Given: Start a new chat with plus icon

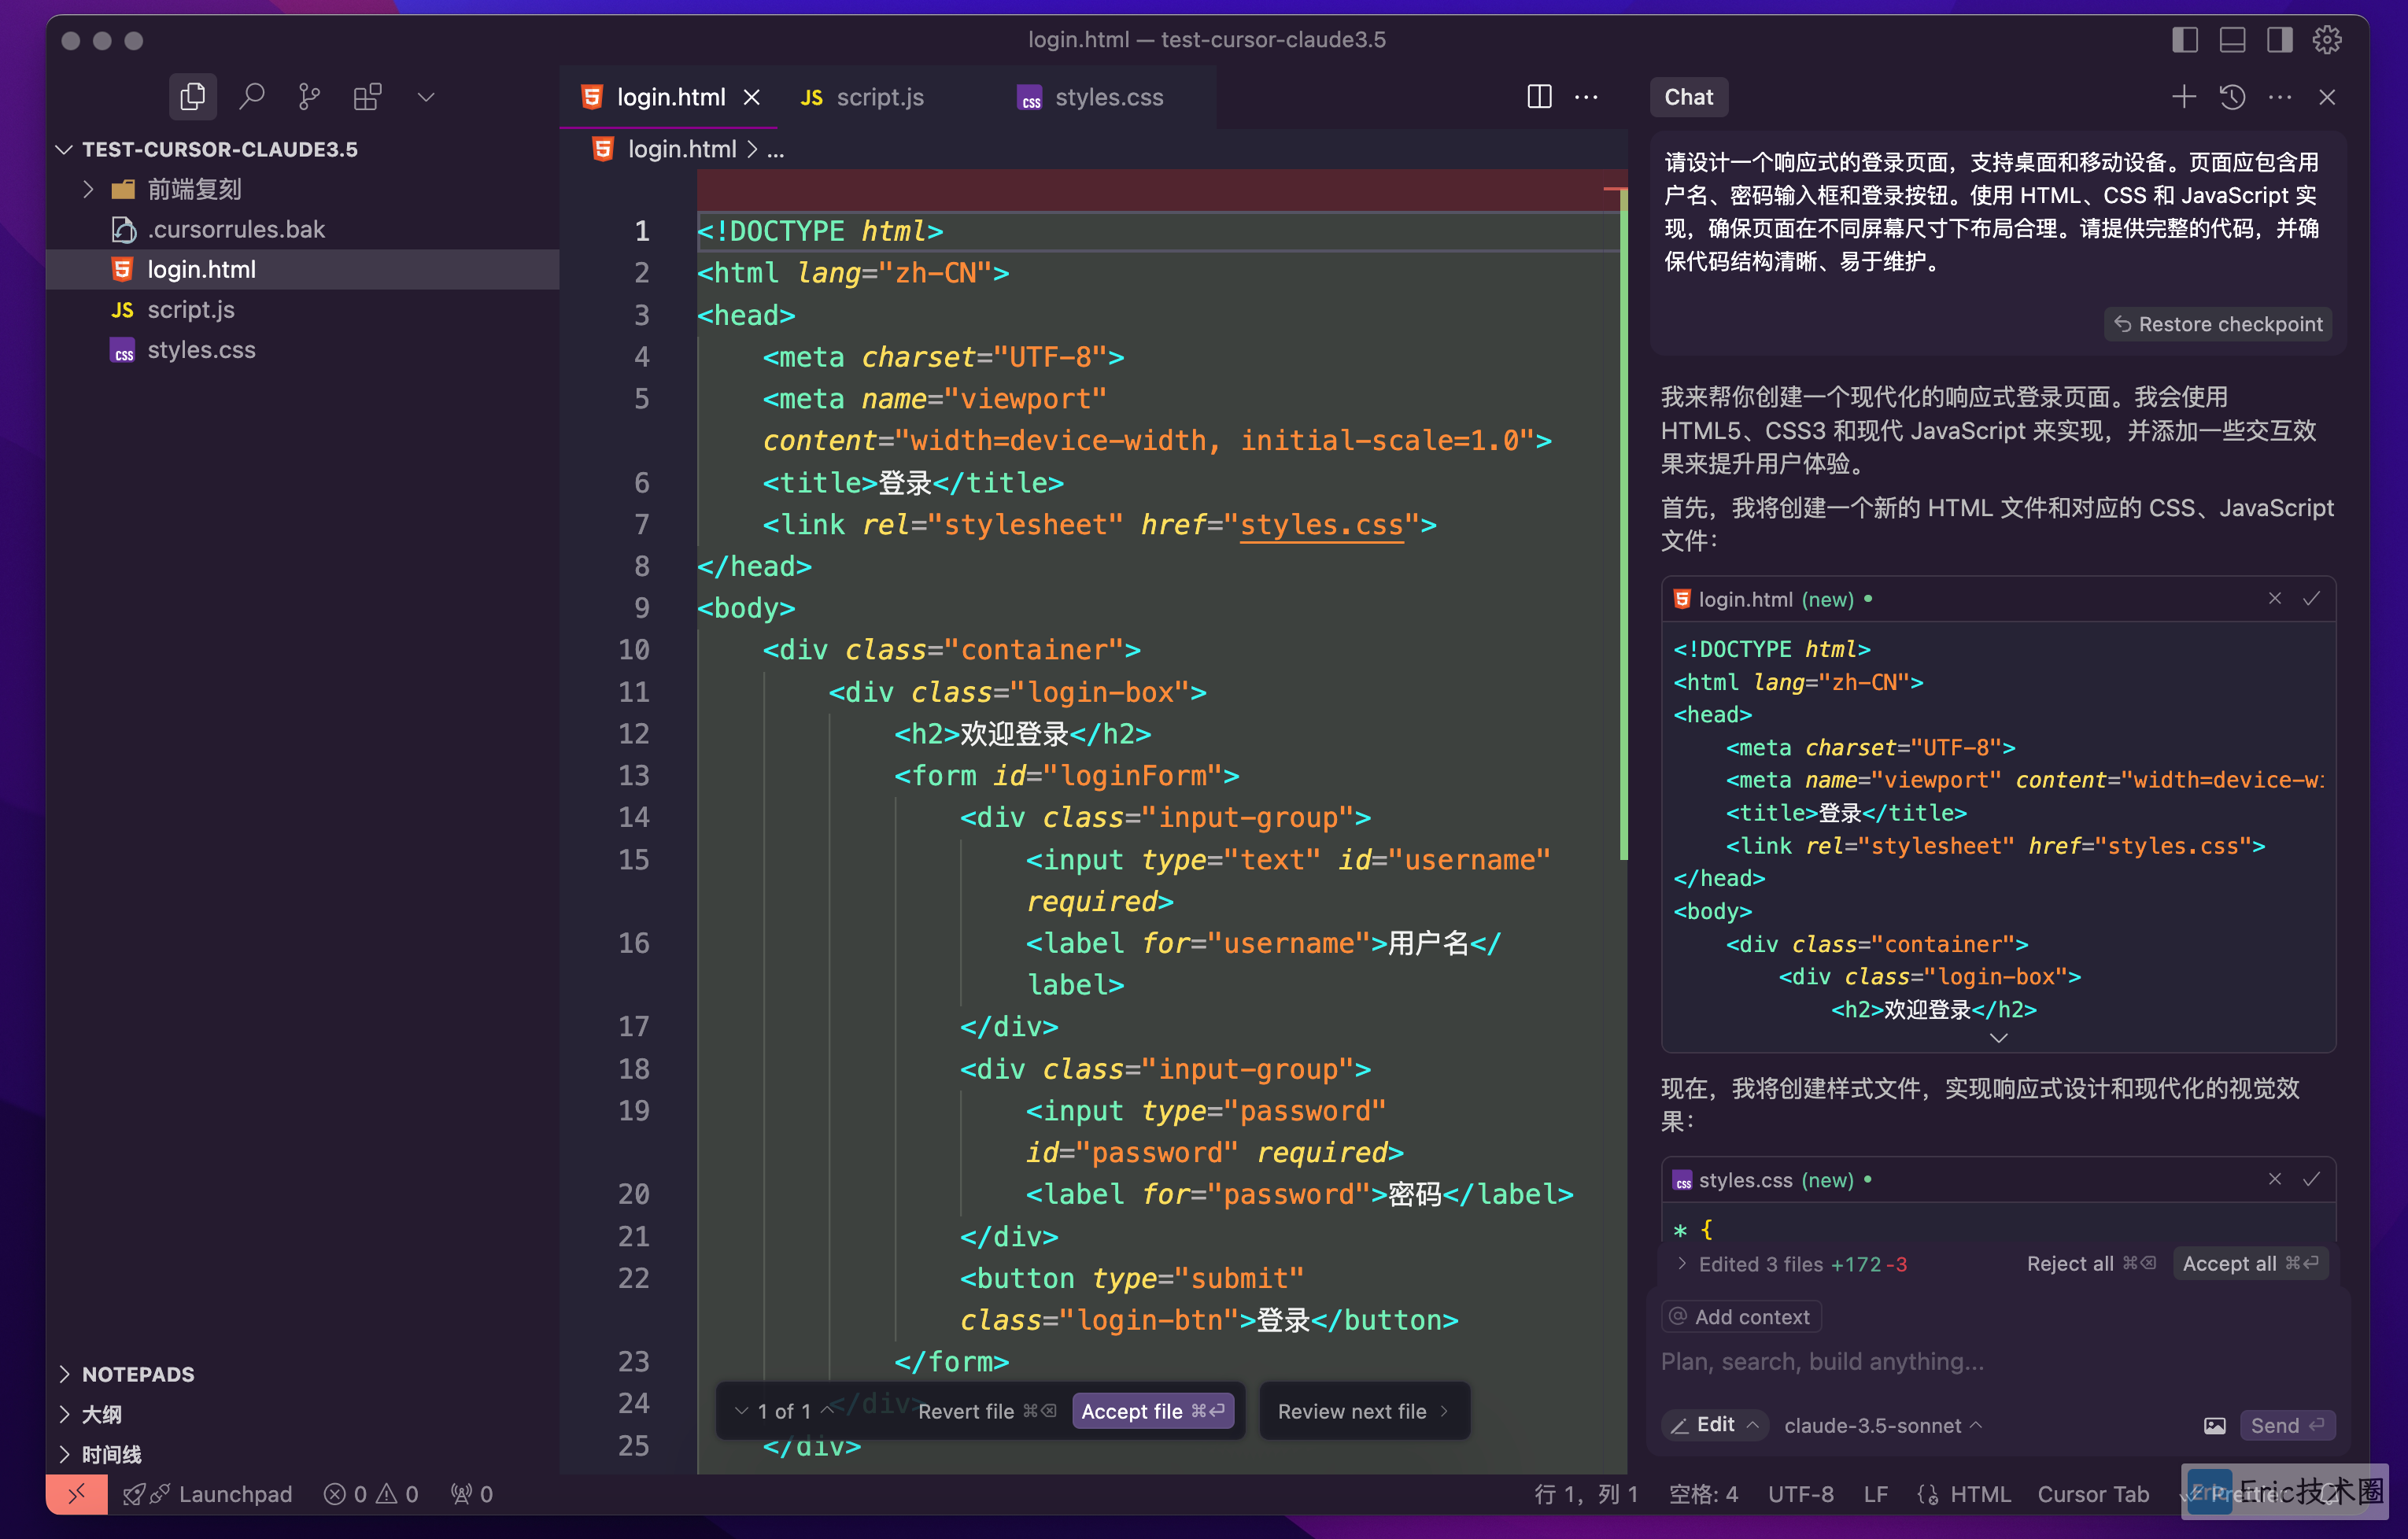Looking at the screenshot, I should coord(2184,97).
